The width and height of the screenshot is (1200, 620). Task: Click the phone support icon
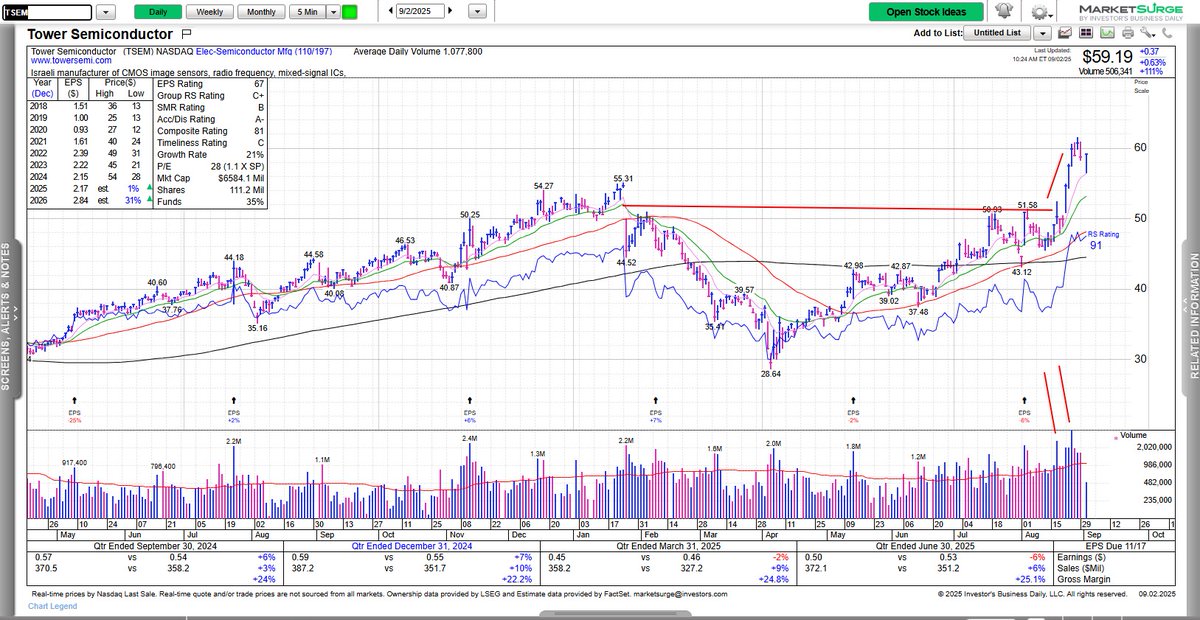tap(1167, 32)
